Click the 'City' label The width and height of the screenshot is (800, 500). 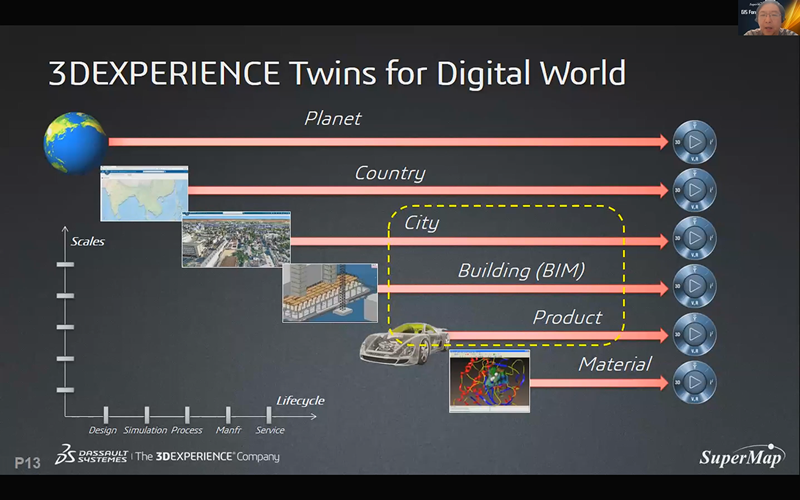point(421,223)
